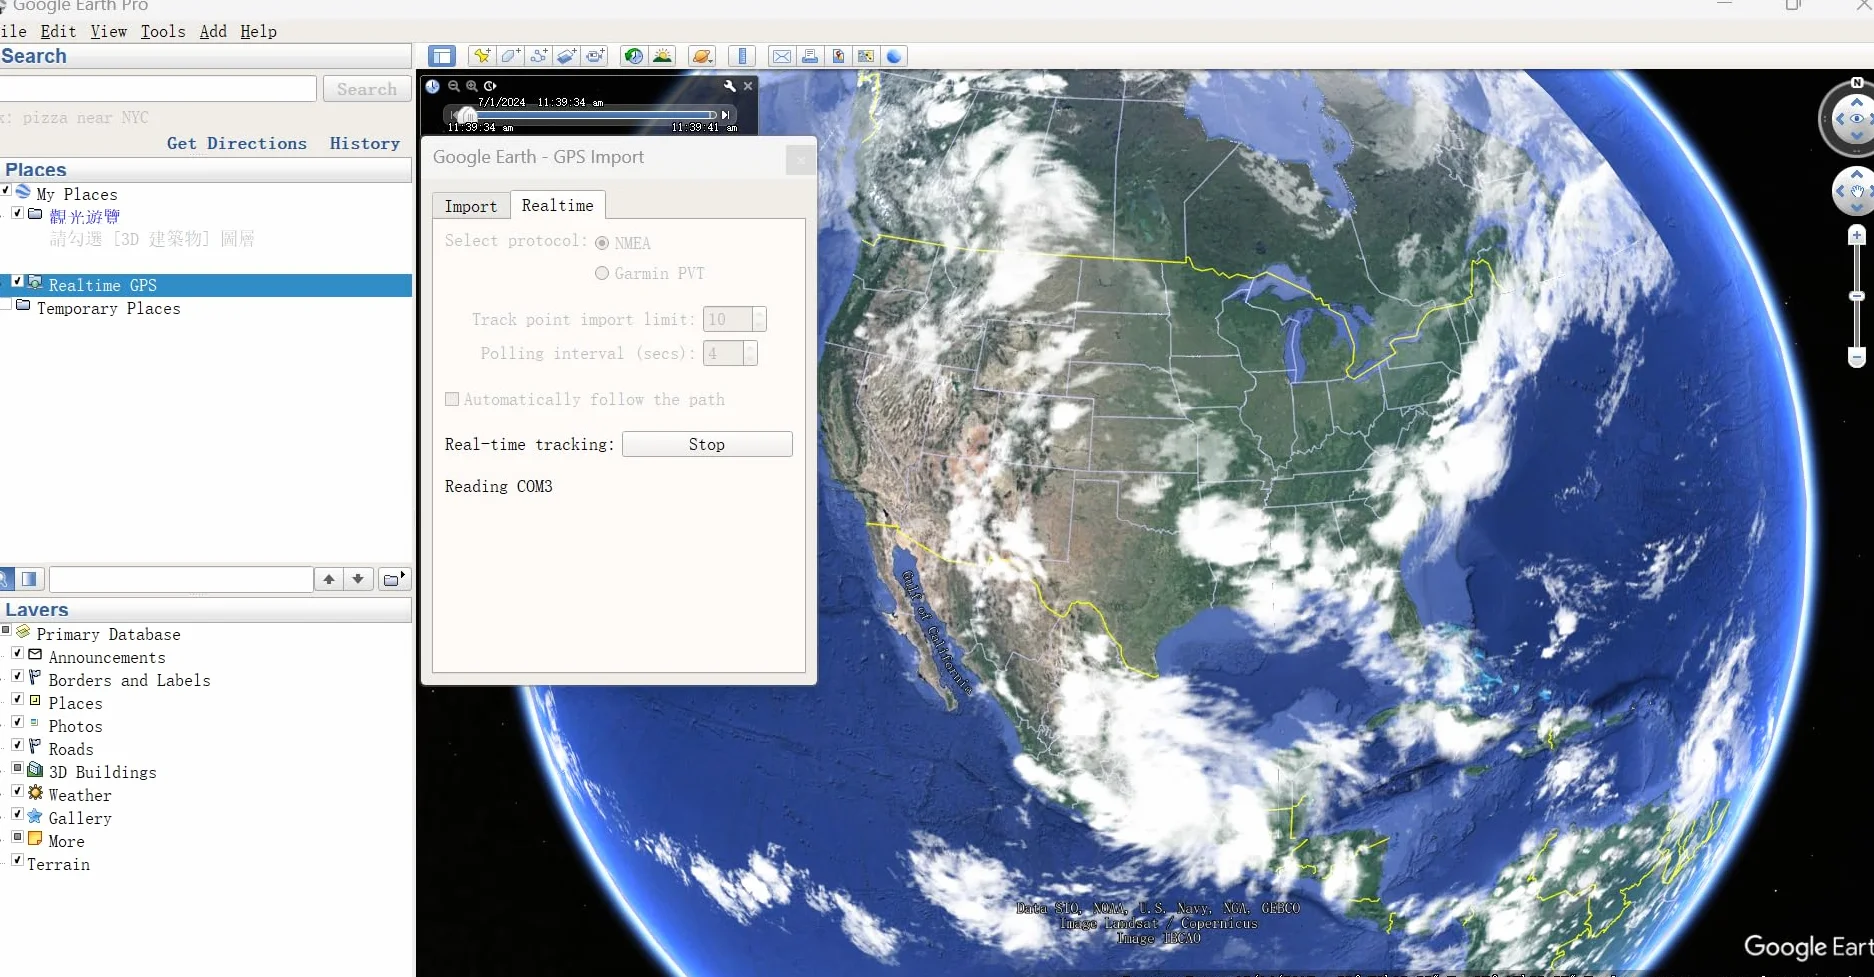This screenshot has width=1874, height=977.
Task: Toggle the Temporary Places checkbox
Action: [x=5, y=305]
